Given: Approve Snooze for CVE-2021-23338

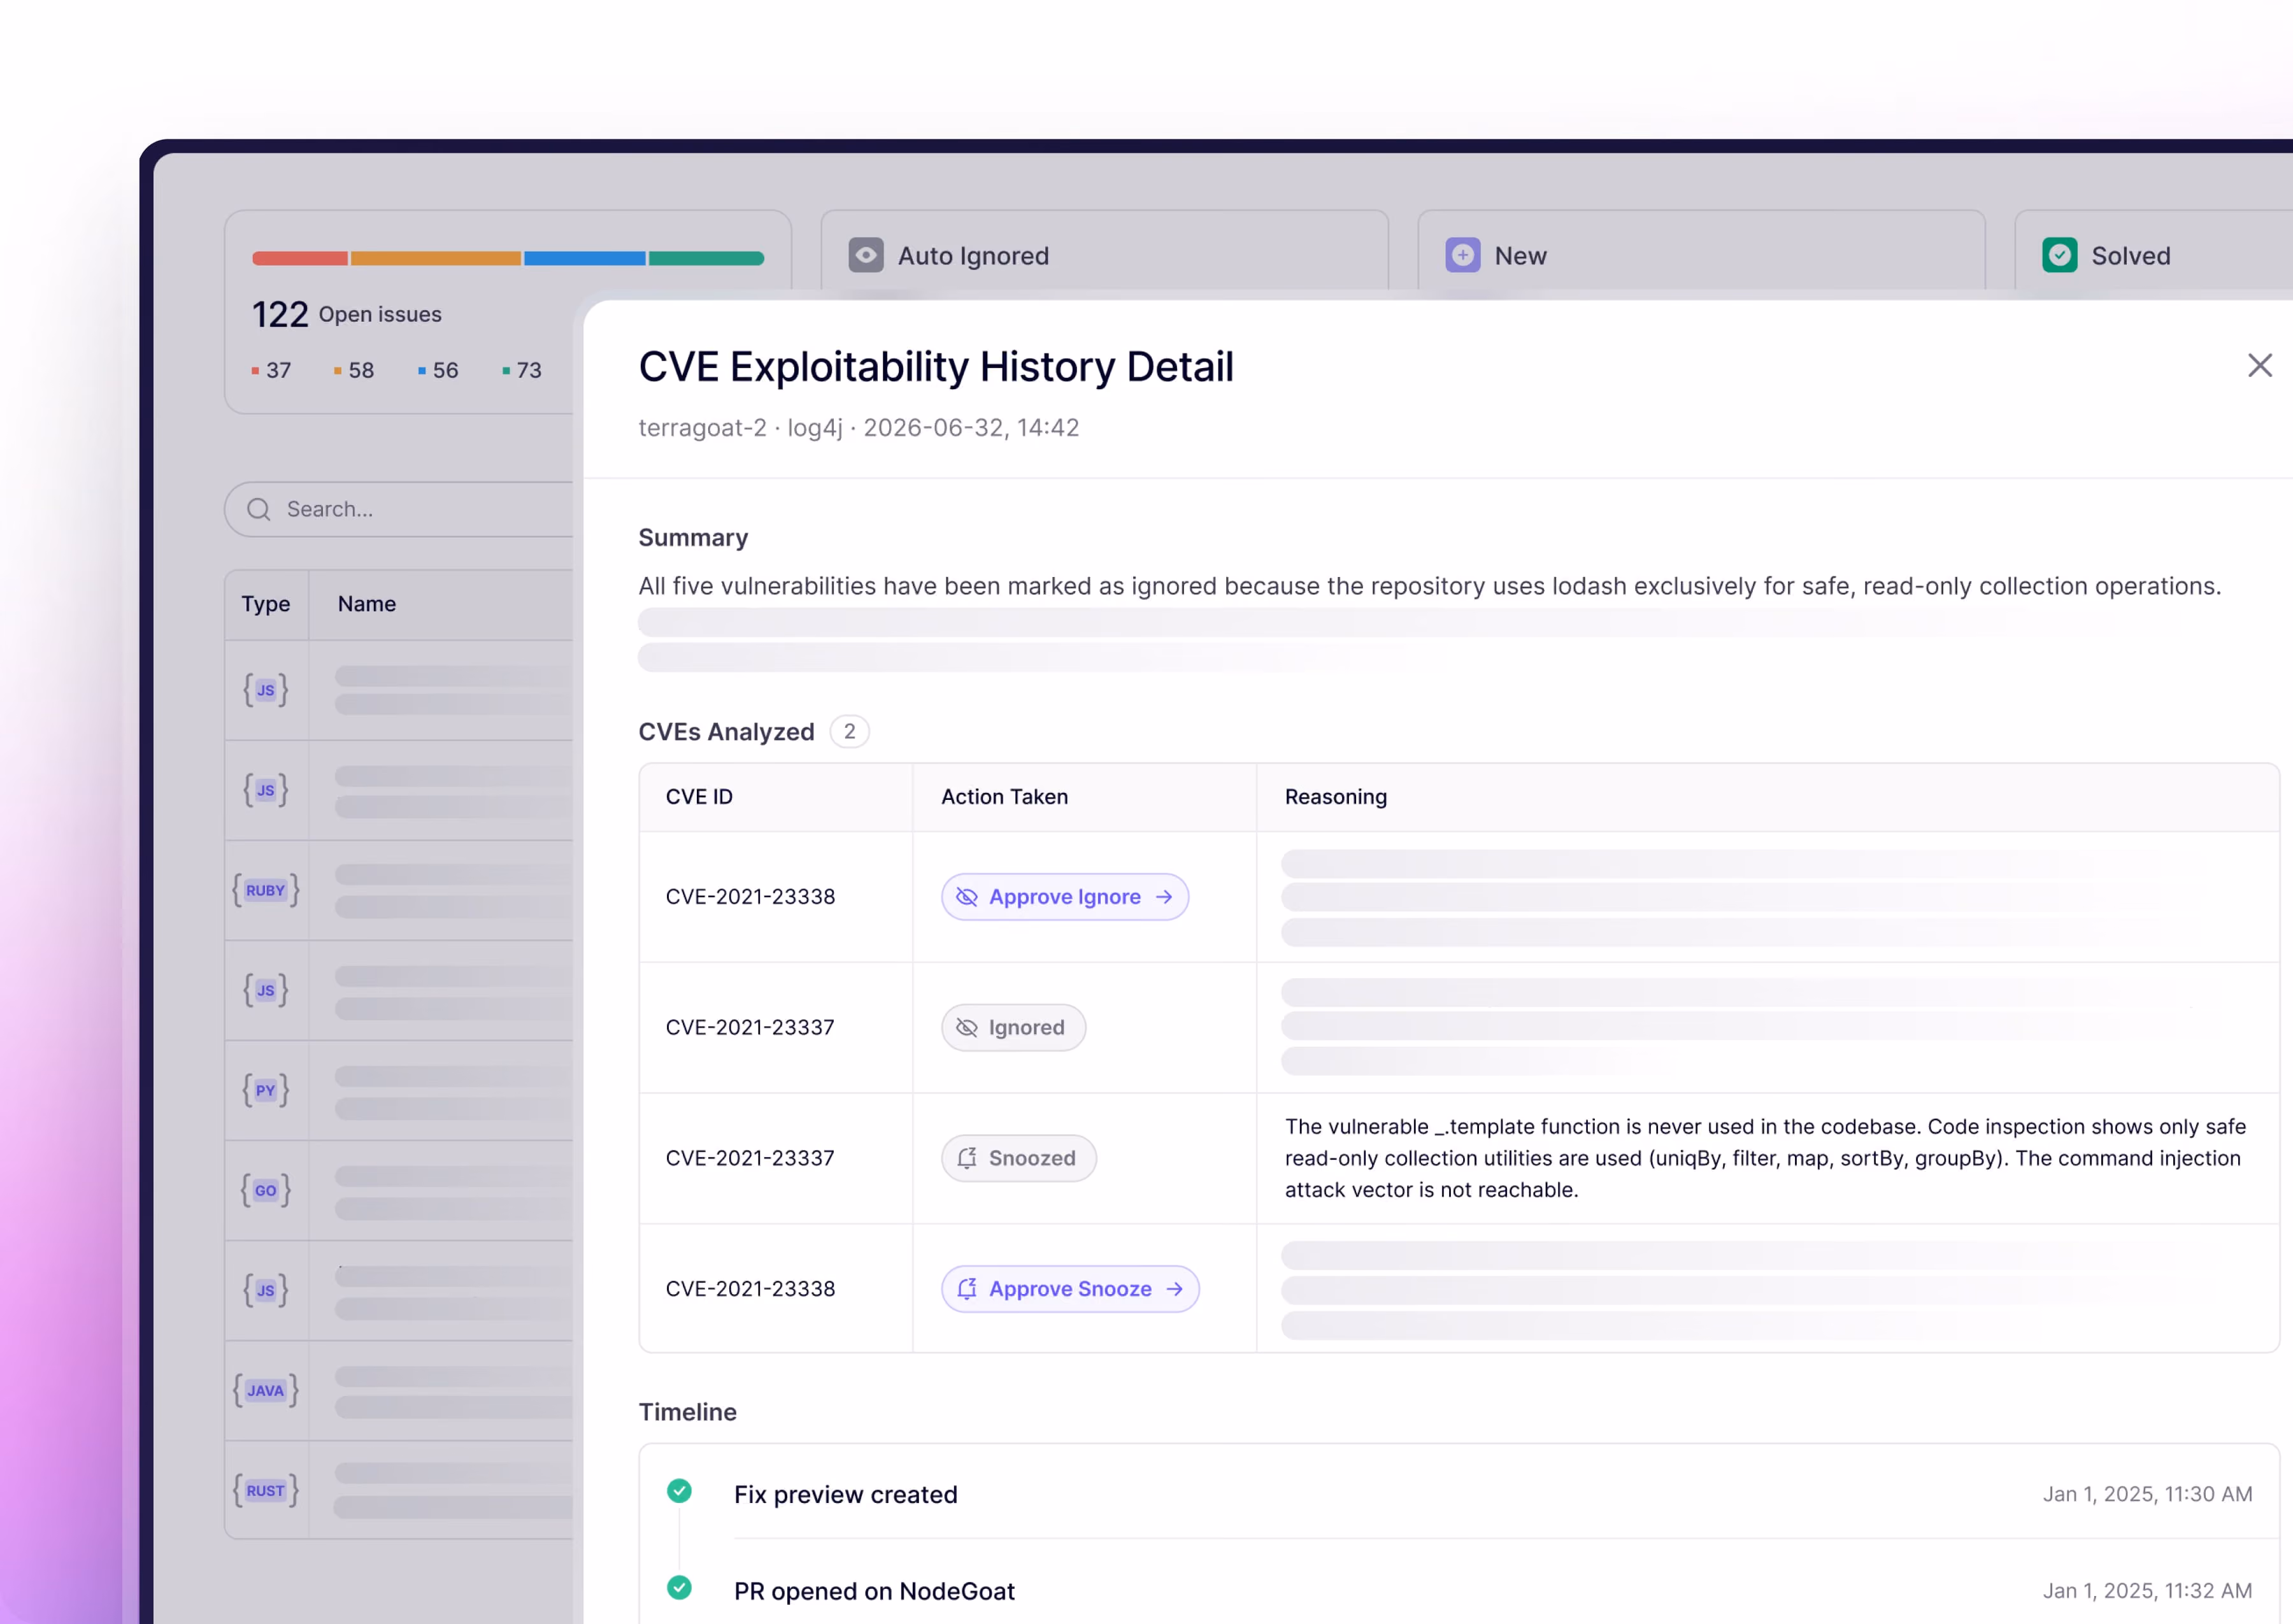Looking at the screenshot, I should (x=1070, y=1289).
